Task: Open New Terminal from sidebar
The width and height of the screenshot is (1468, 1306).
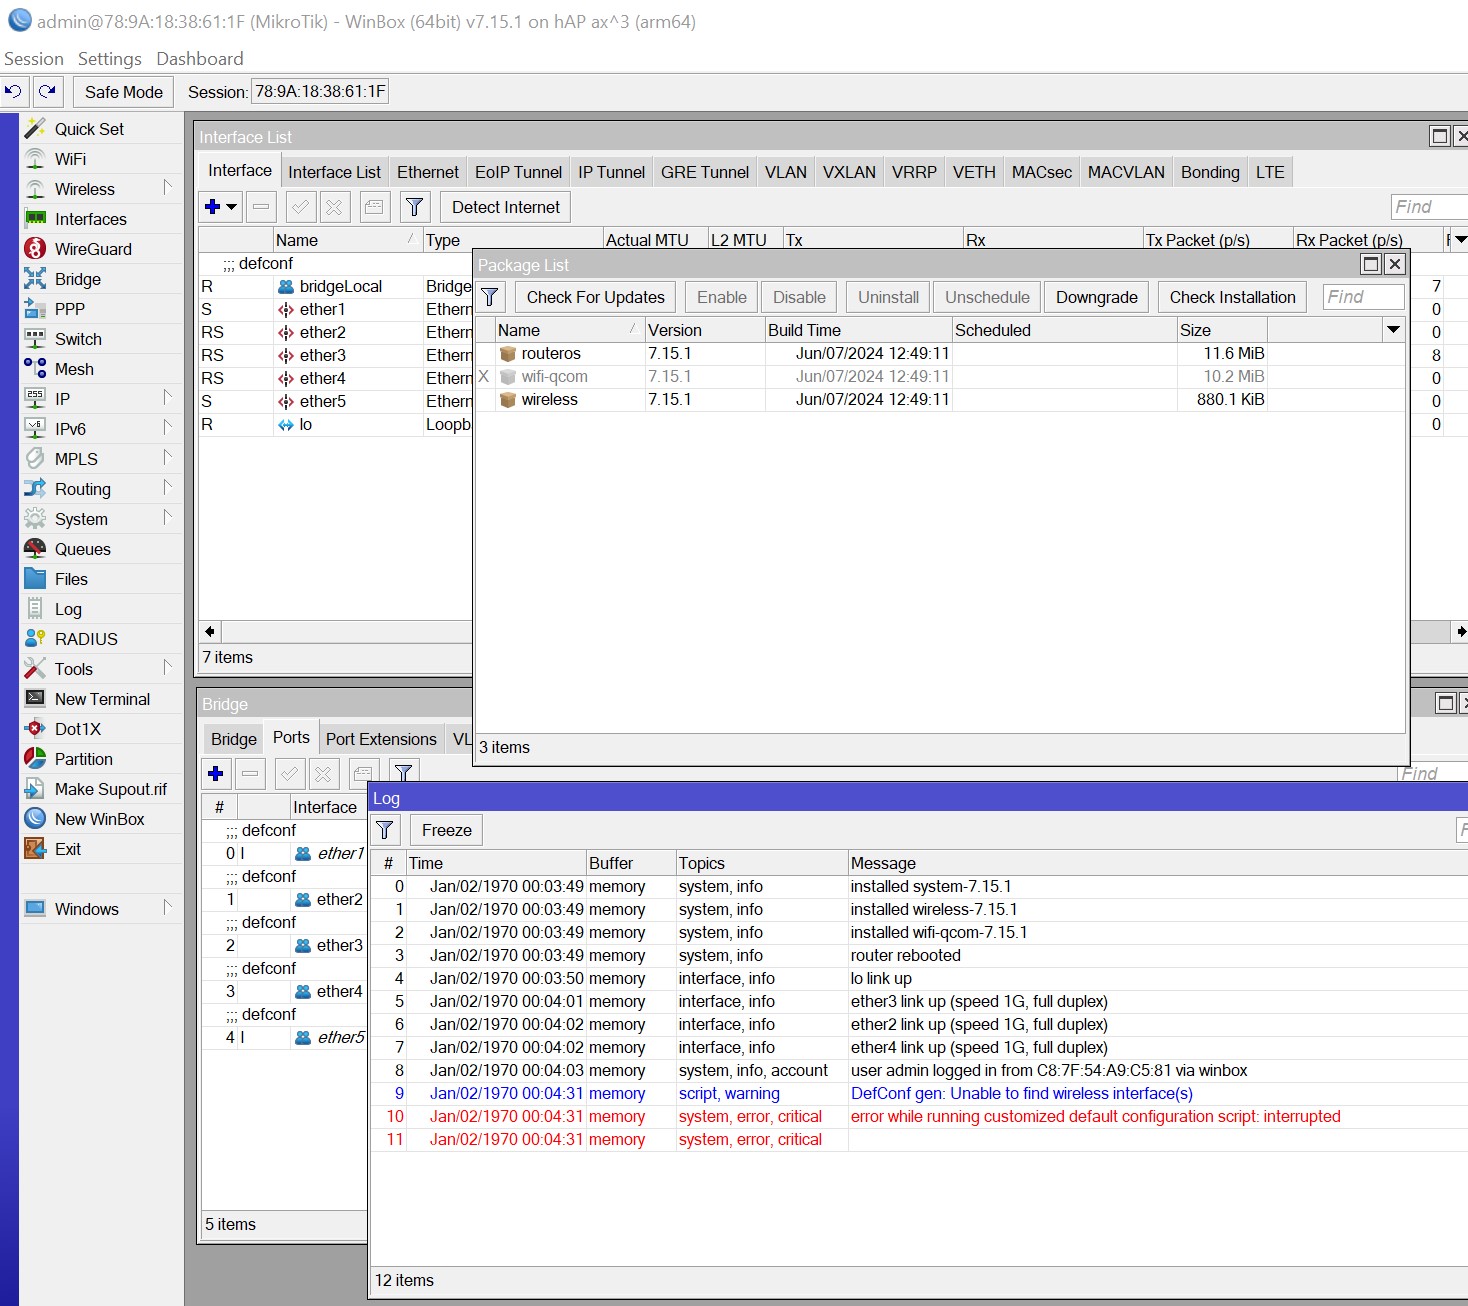Action: 101,699
